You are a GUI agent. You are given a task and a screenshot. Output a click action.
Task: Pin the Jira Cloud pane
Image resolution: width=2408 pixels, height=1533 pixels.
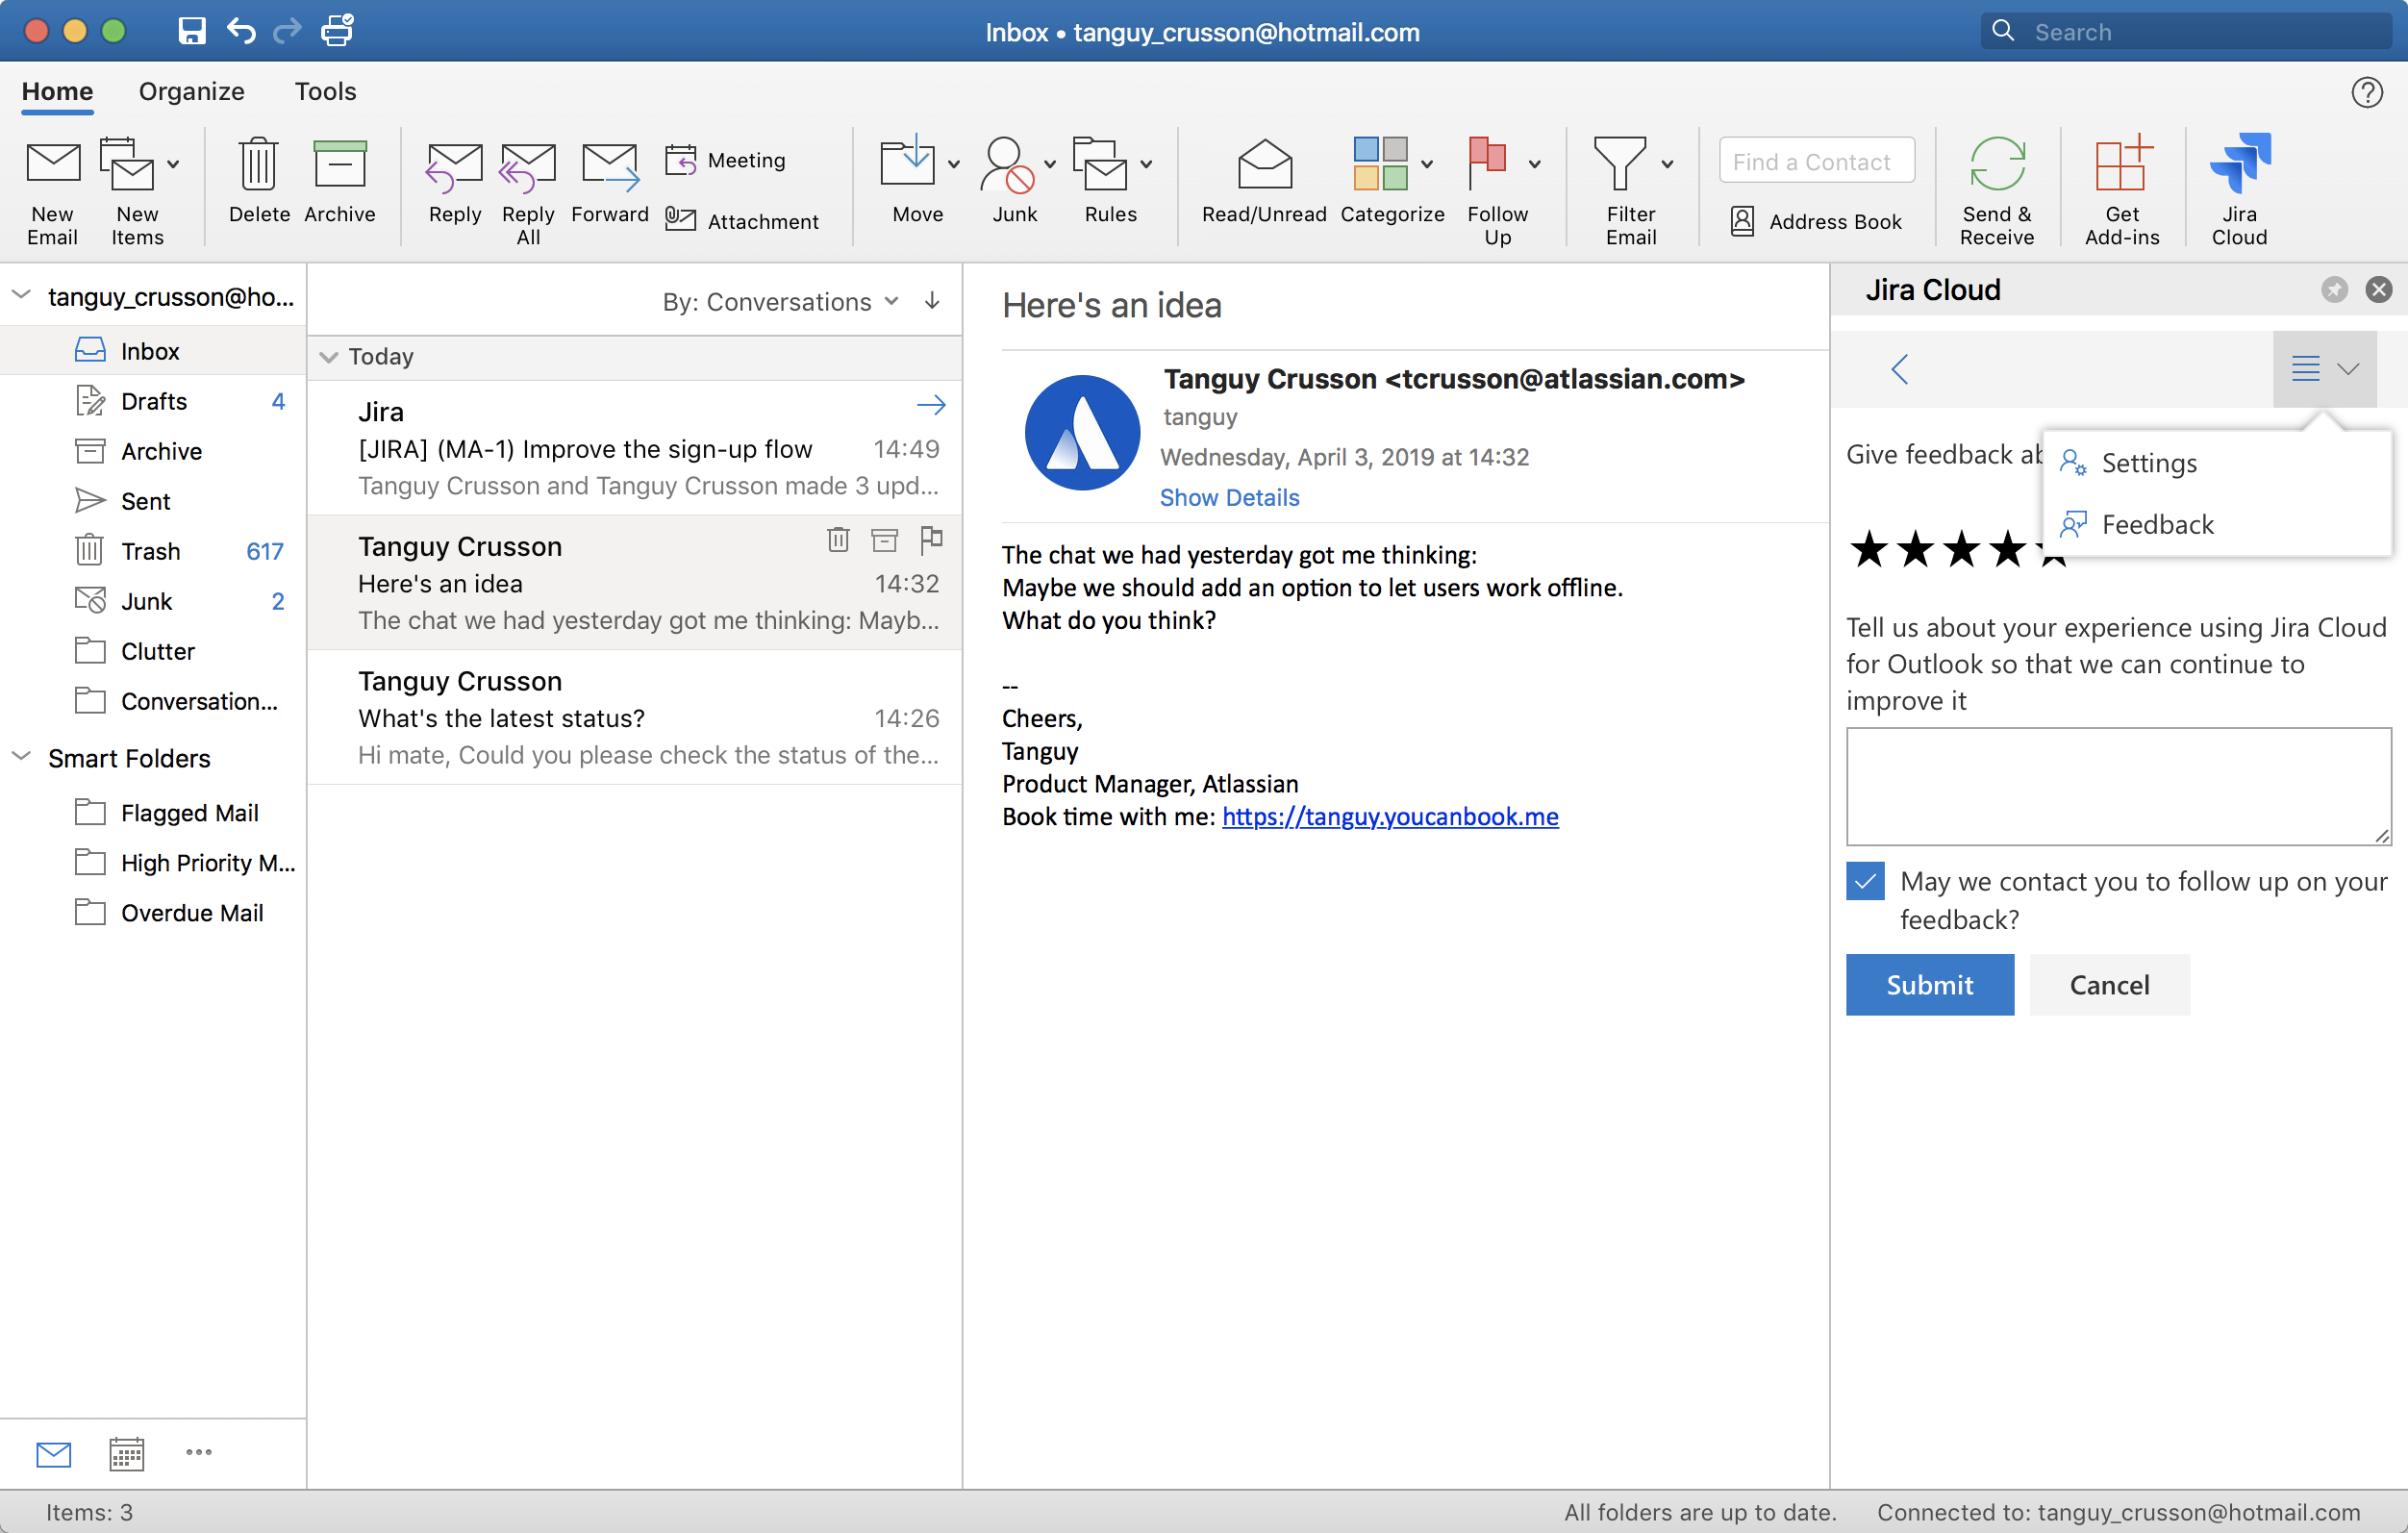click(2334, 290)
